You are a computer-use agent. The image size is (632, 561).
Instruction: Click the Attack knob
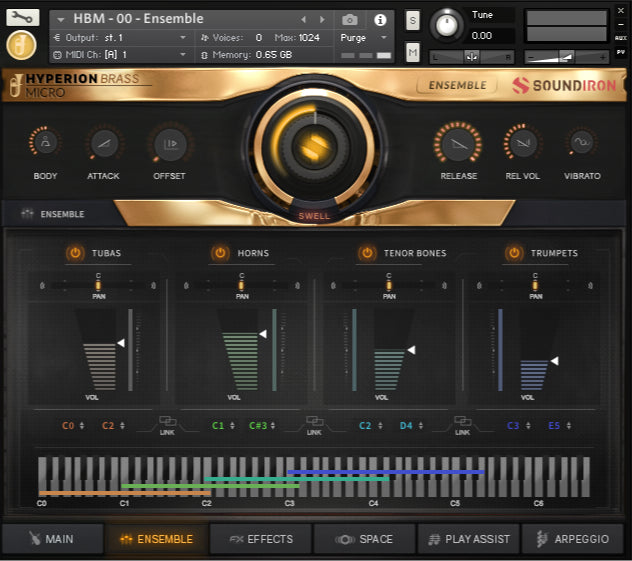[x=104, y=144]
